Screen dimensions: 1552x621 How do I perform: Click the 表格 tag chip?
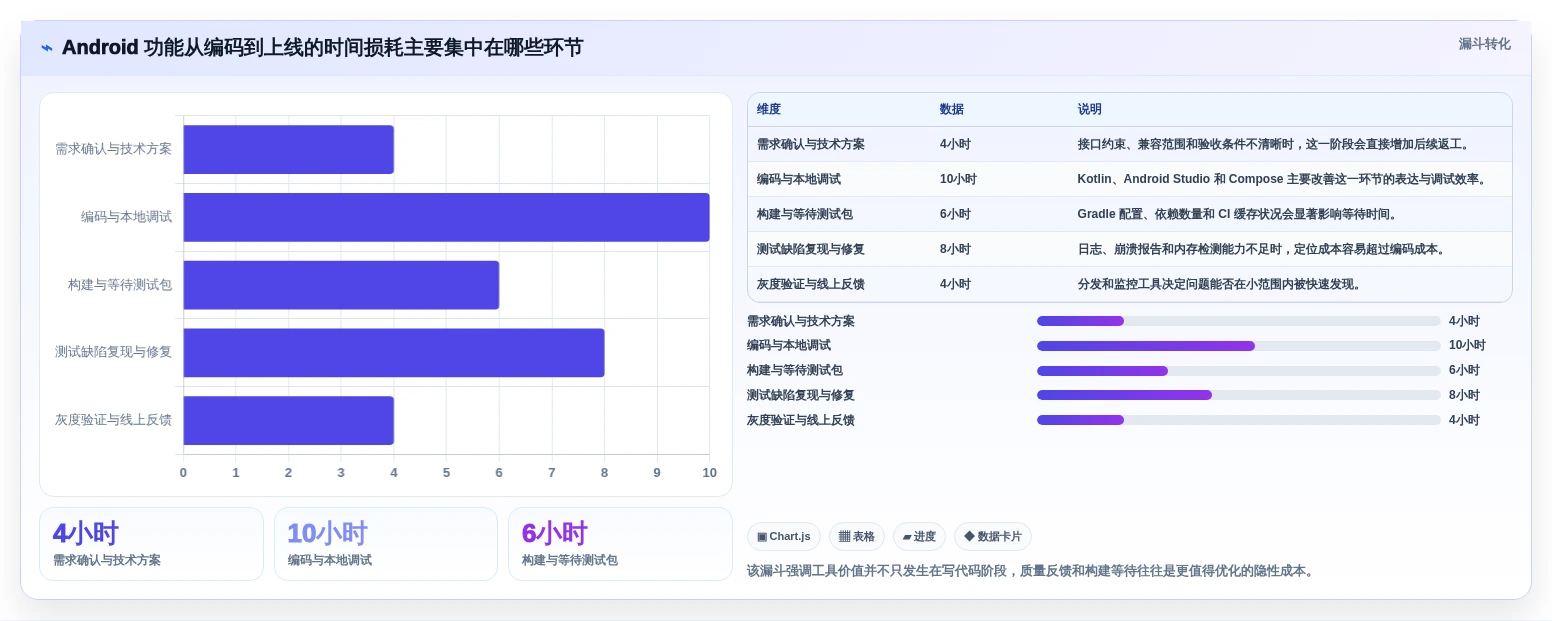click(857, 537)
